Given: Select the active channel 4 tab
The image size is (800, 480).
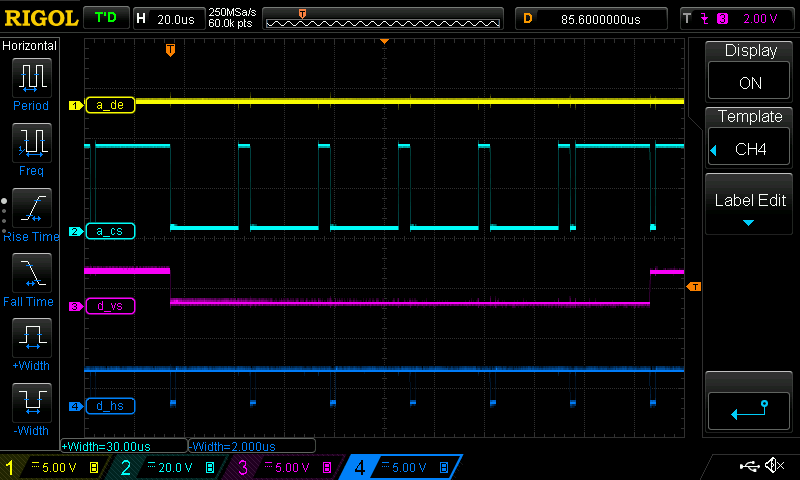Looking at the screenshot, I should [400, 467].
